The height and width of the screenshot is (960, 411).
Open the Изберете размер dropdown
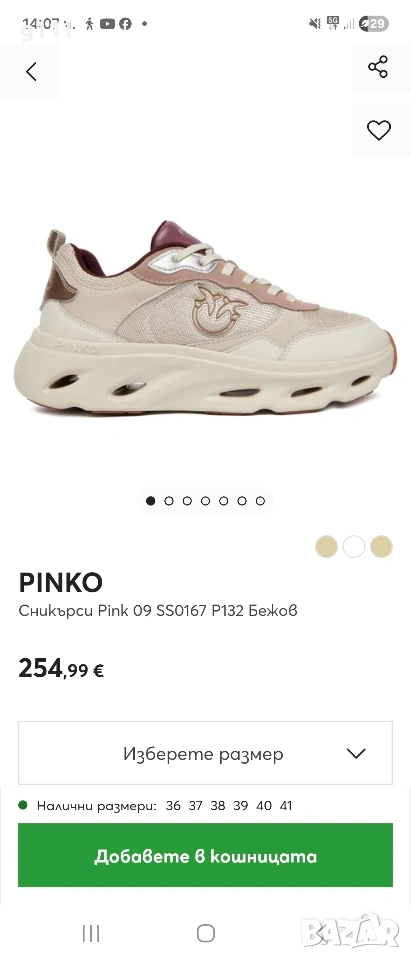[x=205, y=753]
